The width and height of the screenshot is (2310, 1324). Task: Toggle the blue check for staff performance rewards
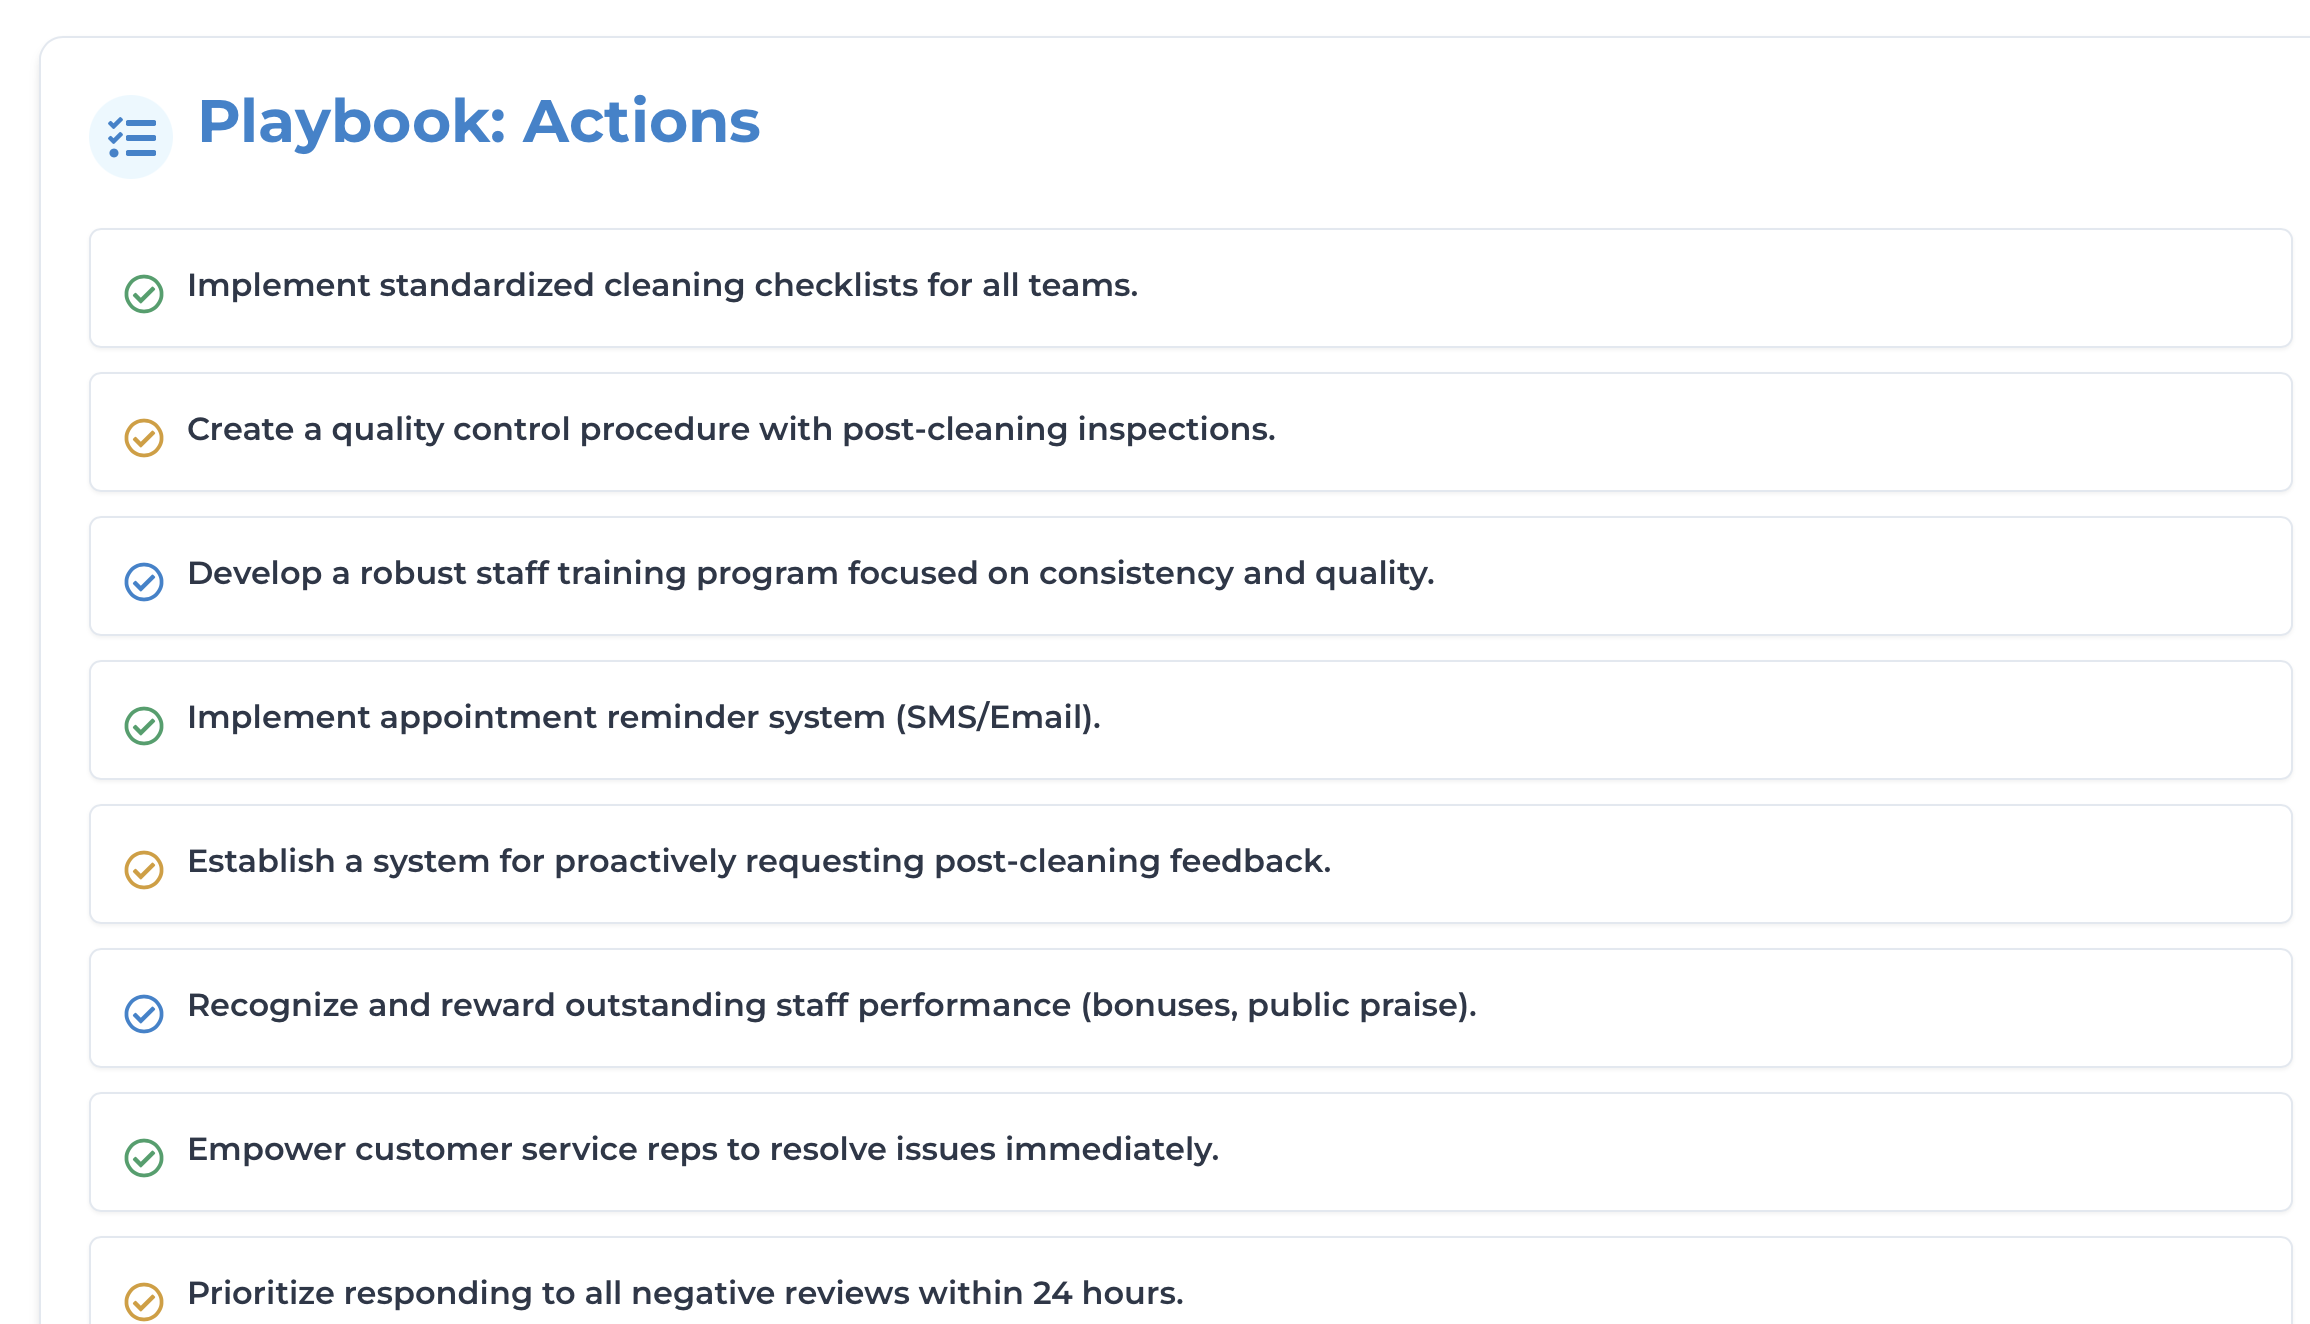(144, 1014)
